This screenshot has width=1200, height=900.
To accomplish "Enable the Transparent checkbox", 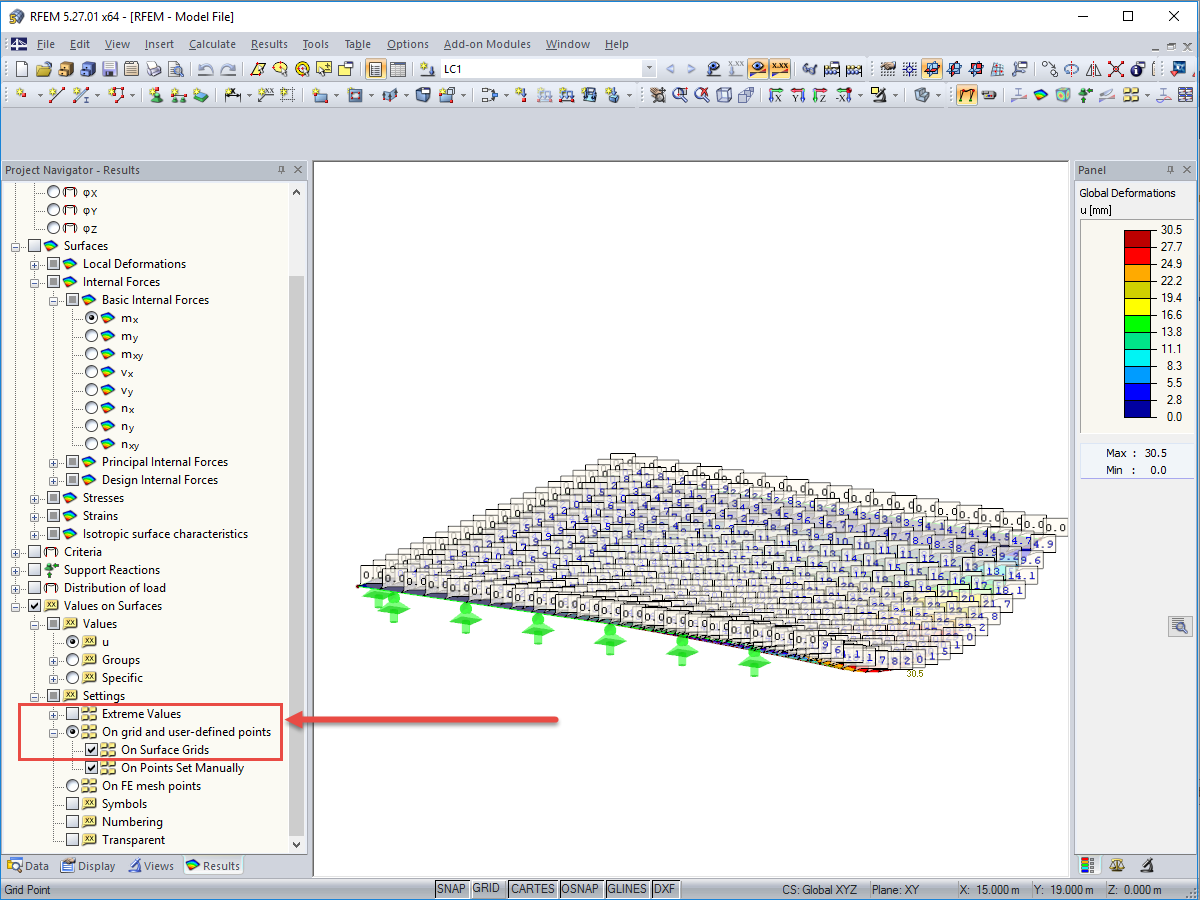I will [x=73, y=840].
